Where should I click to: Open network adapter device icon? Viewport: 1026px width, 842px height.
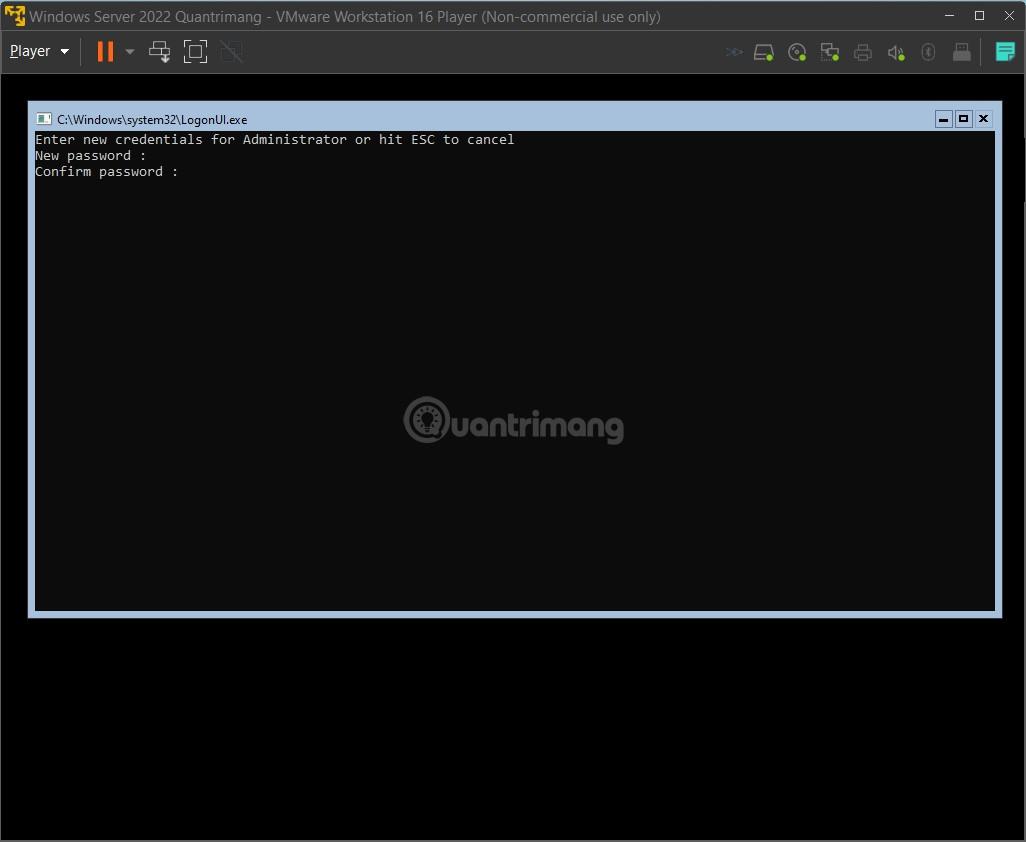point(830,52)
